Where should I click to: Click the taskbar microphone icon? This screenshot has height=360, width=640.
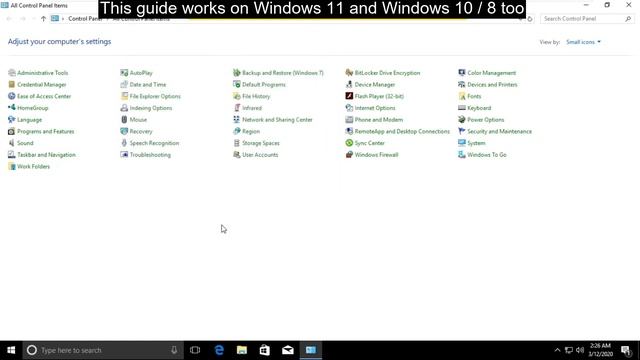tap(174, 350)
